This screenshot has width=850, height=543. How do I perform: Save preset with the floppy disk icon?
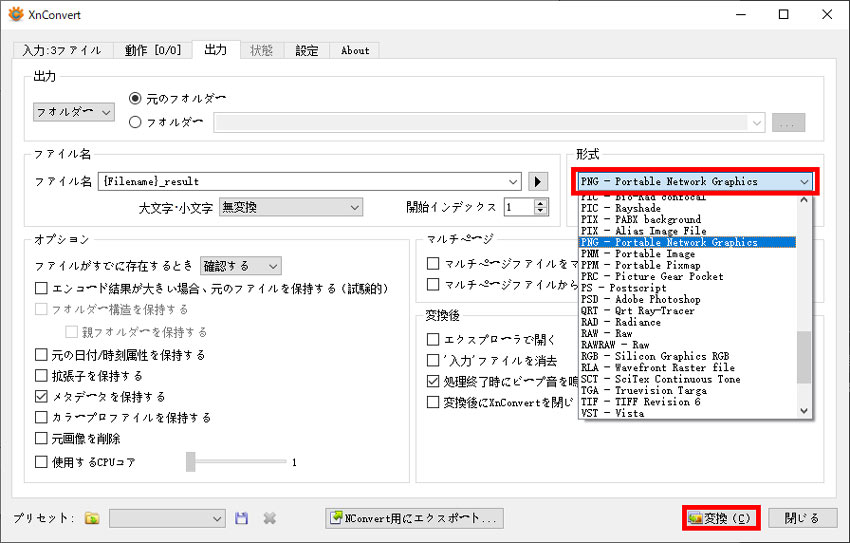(242, 519)
